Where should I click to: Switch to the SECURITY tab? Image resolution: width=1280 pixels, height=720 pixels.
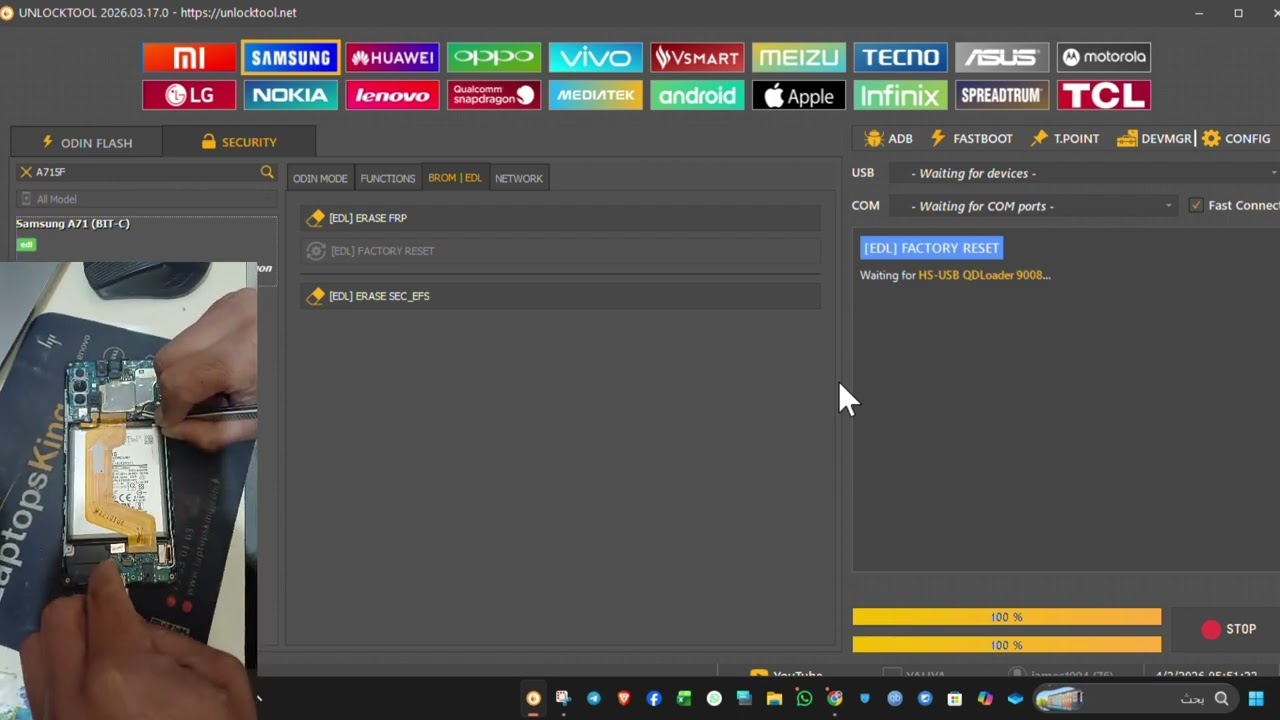point(238,142)
